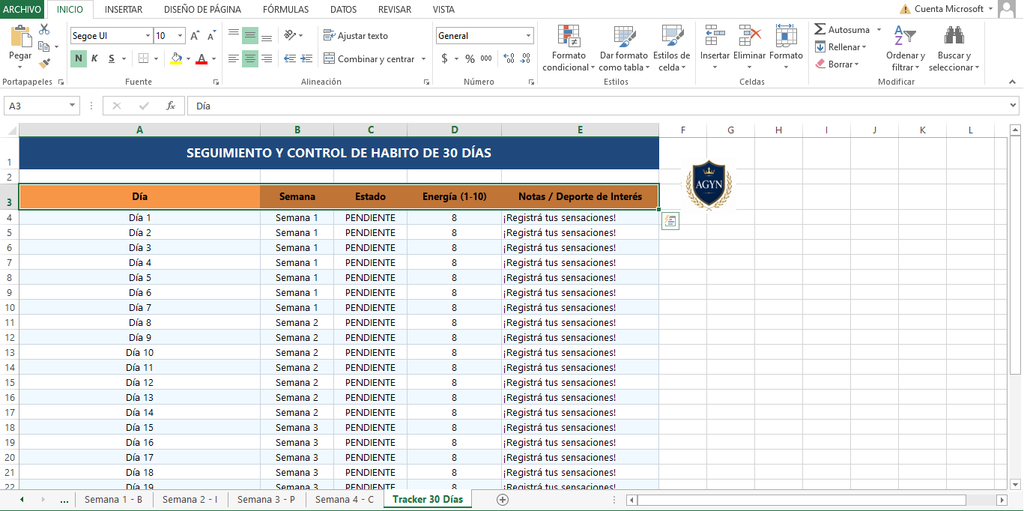Click the Rellenar fill button
Image resolution: width=1024 pixels, height=511 pixels.
(840, 47)
